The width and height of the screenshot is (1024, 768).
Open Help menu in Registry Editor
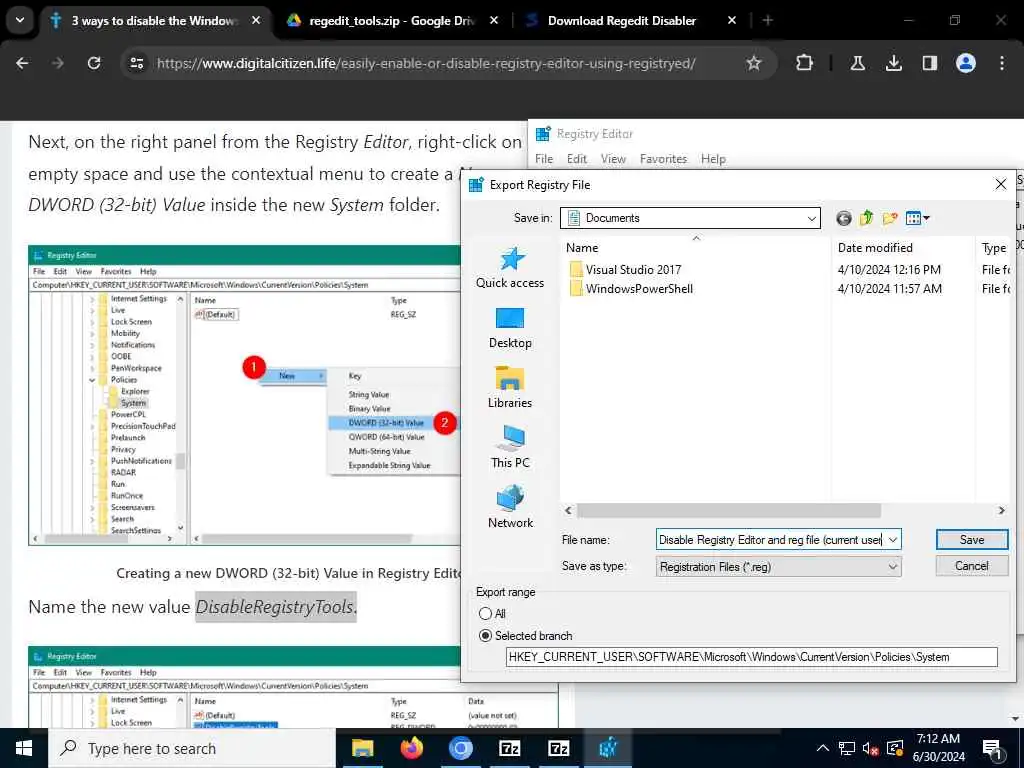coord(713,159)
